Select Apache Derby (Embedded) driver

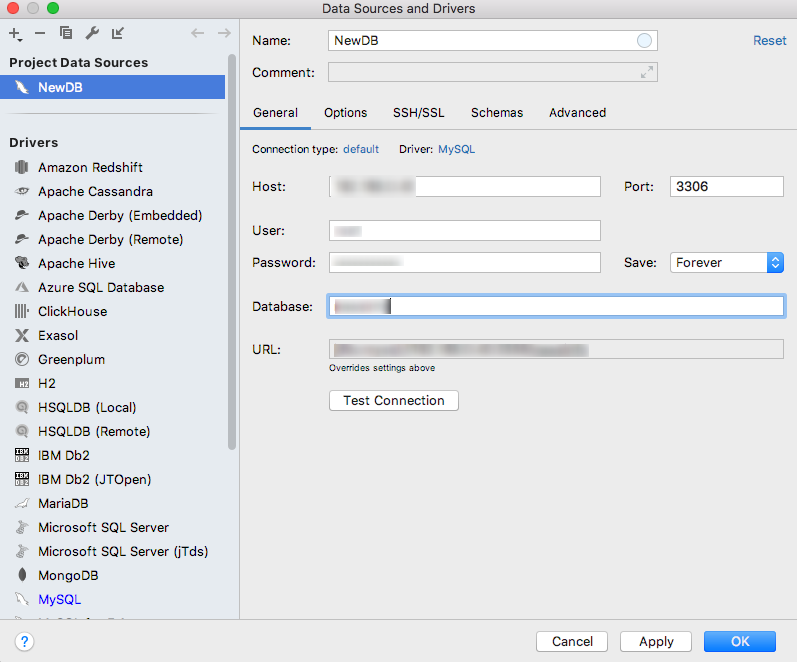pyautogui.click(x=112, y=215)
